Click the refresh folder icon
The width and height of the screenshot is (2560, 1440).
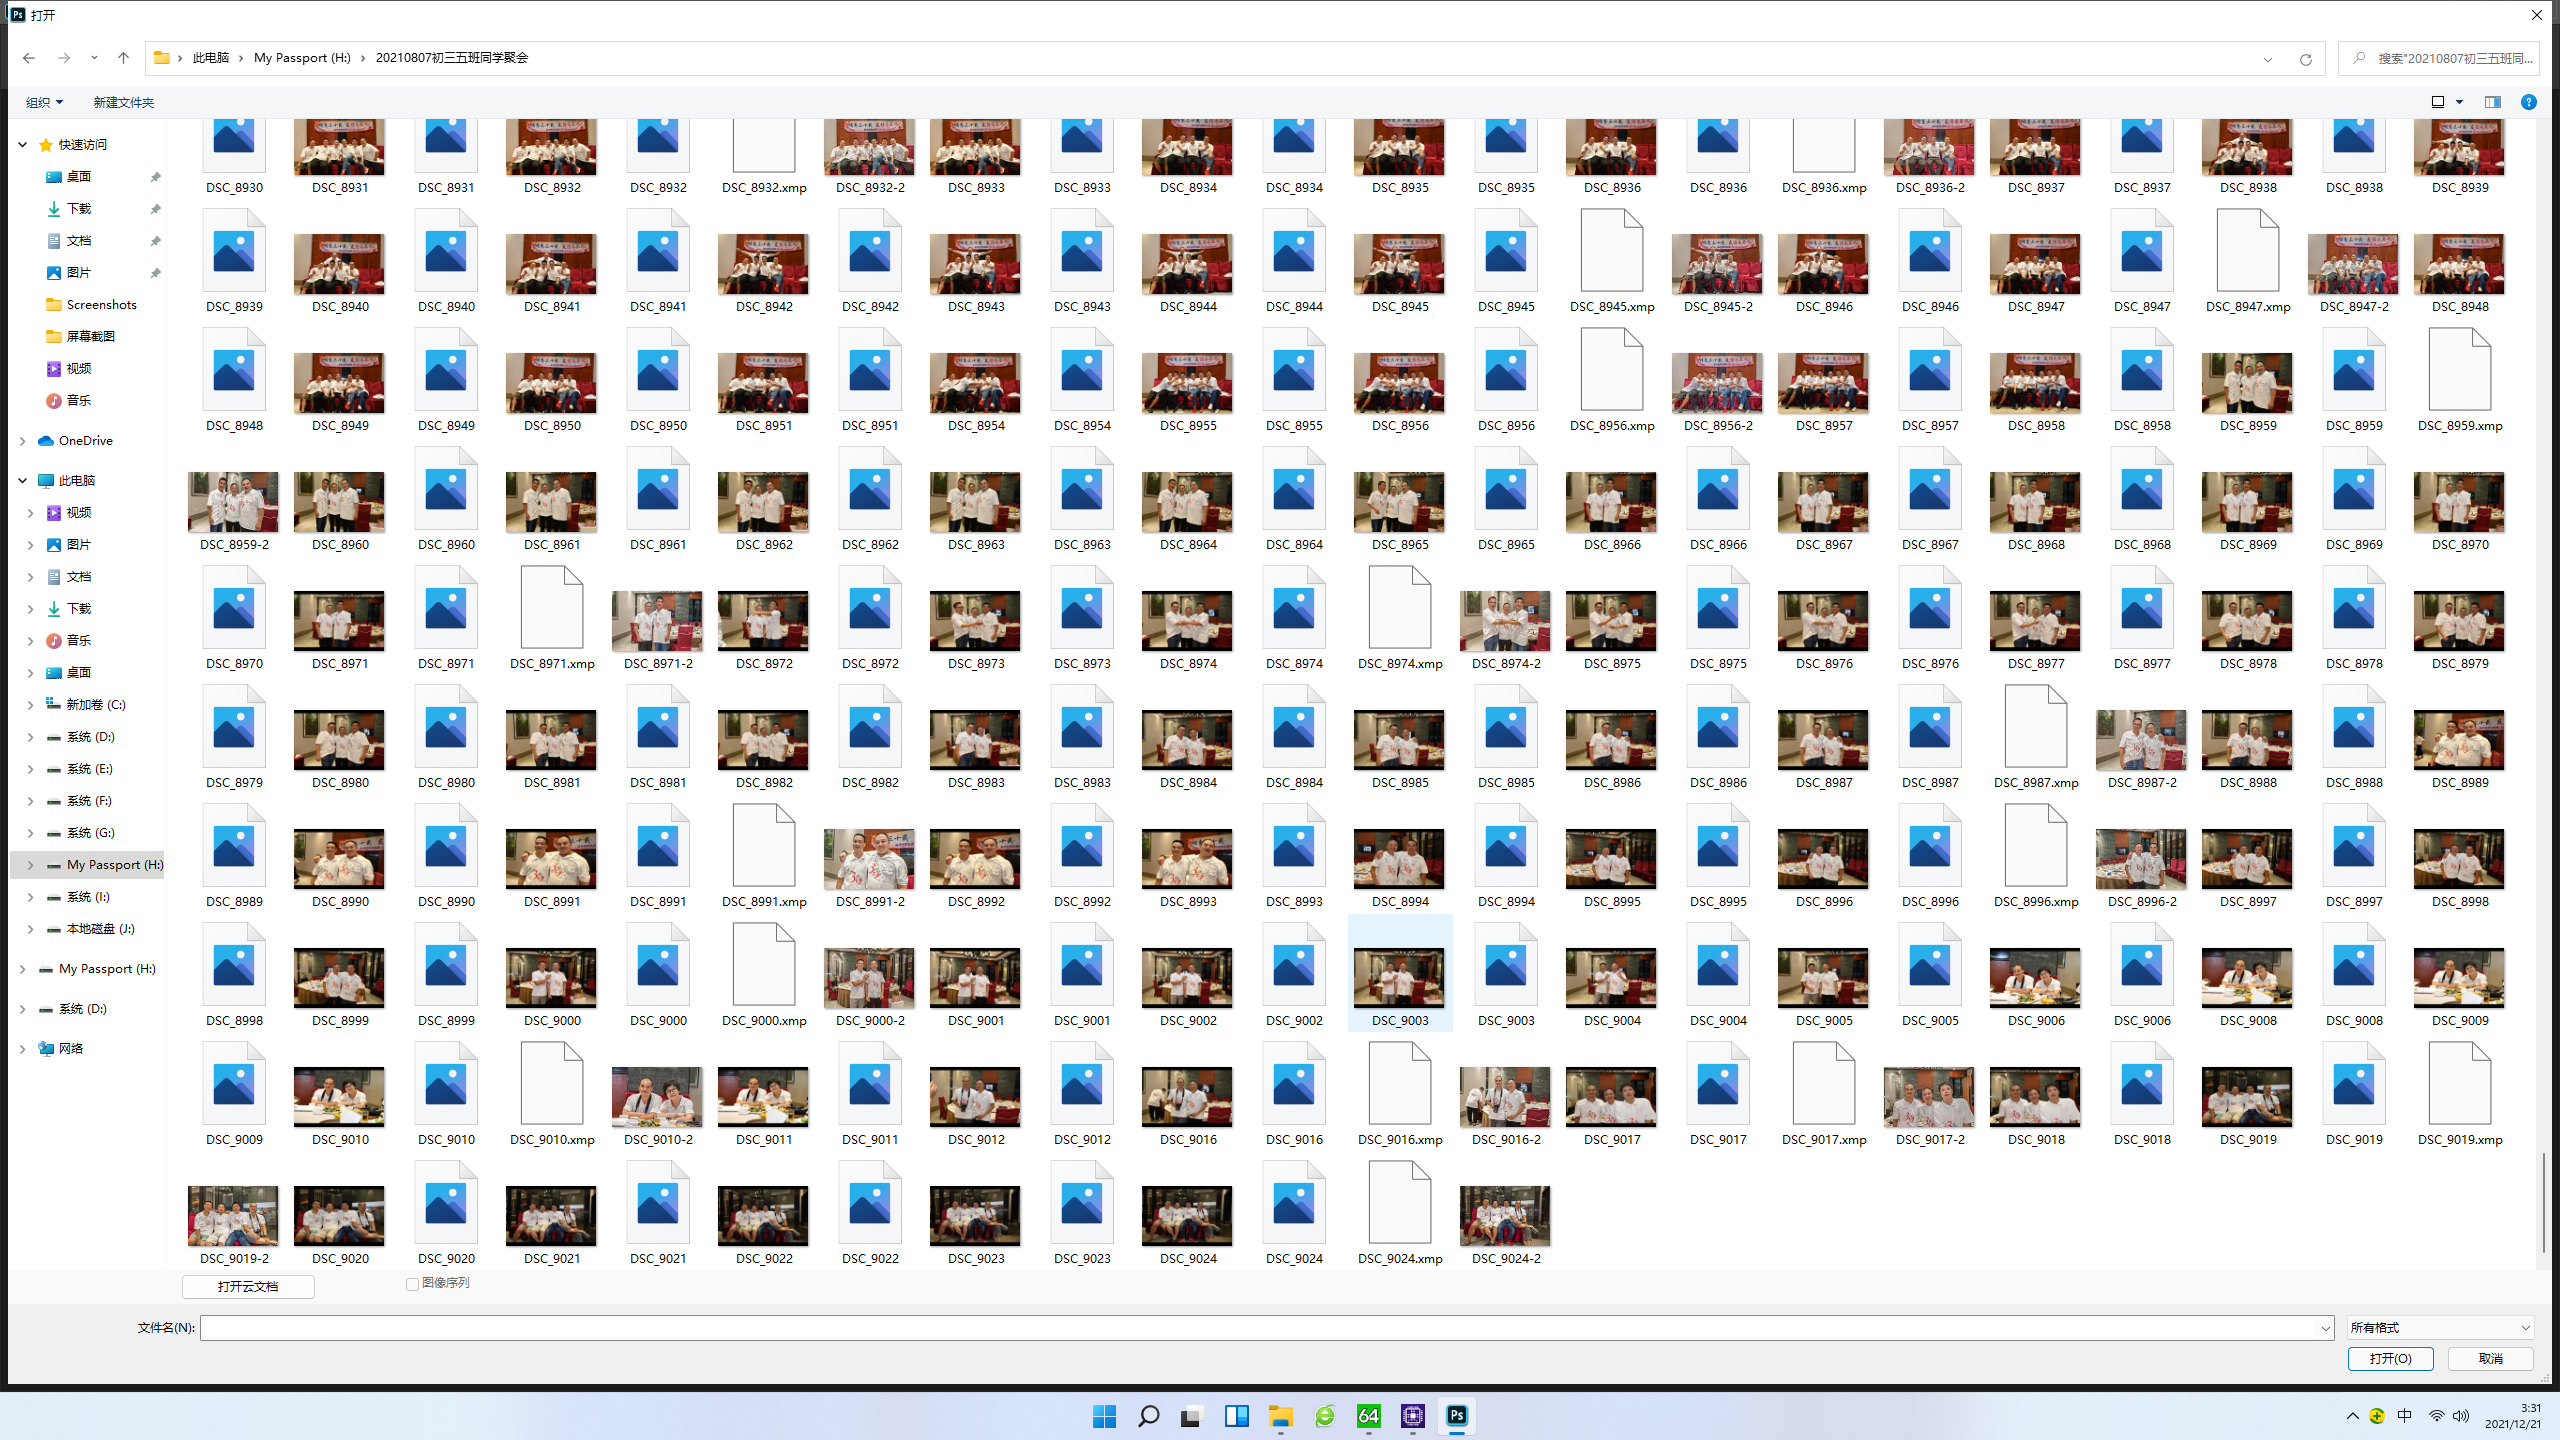click(2305, 59)
